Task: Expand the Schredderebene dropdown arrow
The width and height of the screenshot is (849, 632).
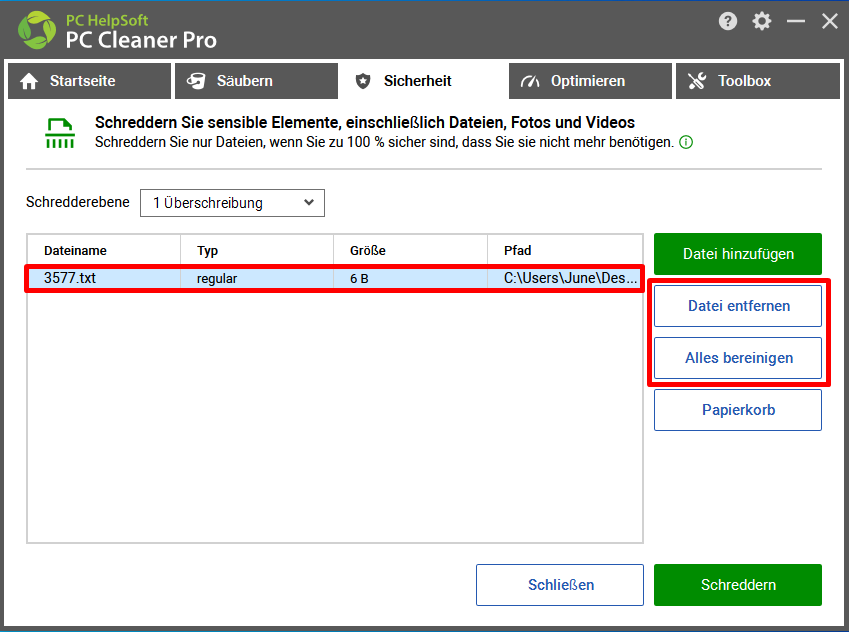Action: 309,203
